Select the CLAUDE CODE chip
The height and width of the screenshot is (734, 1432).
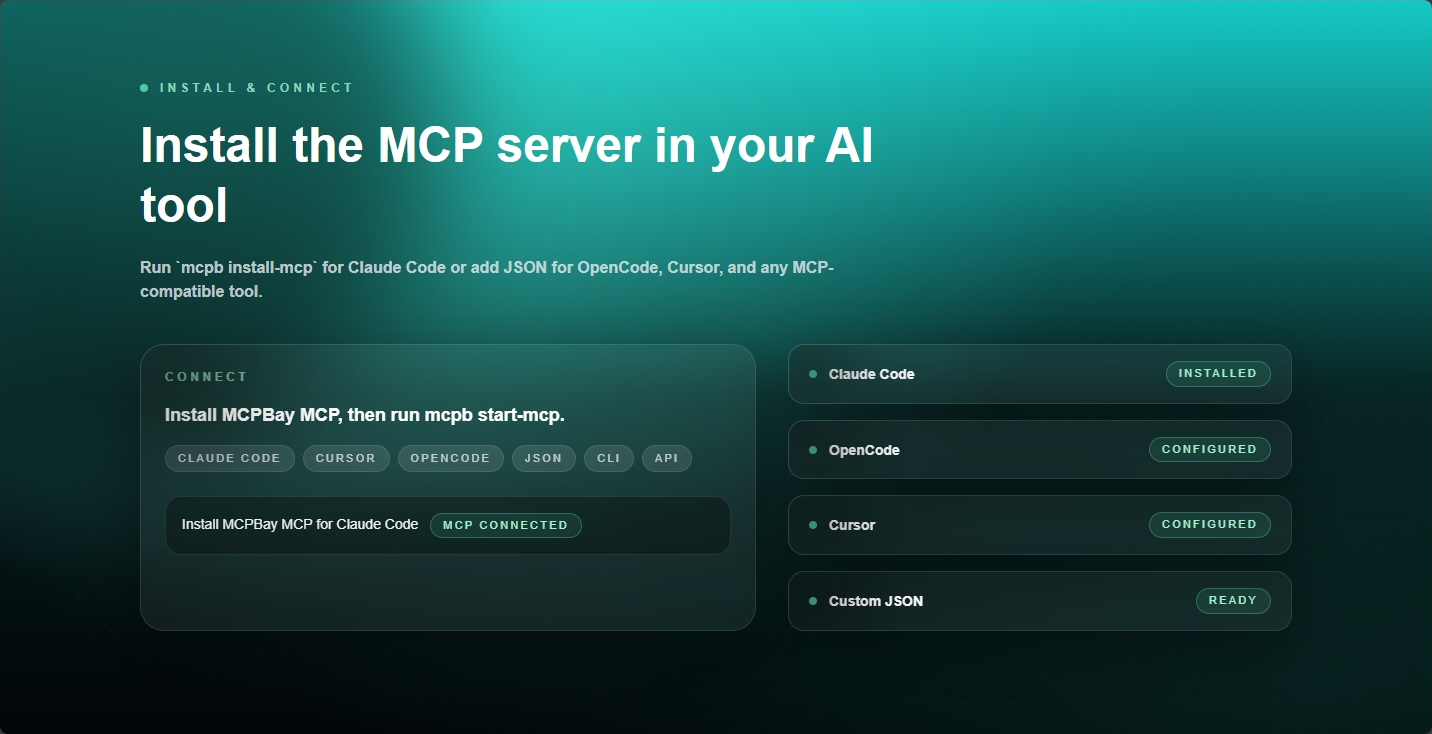point(229,458)
